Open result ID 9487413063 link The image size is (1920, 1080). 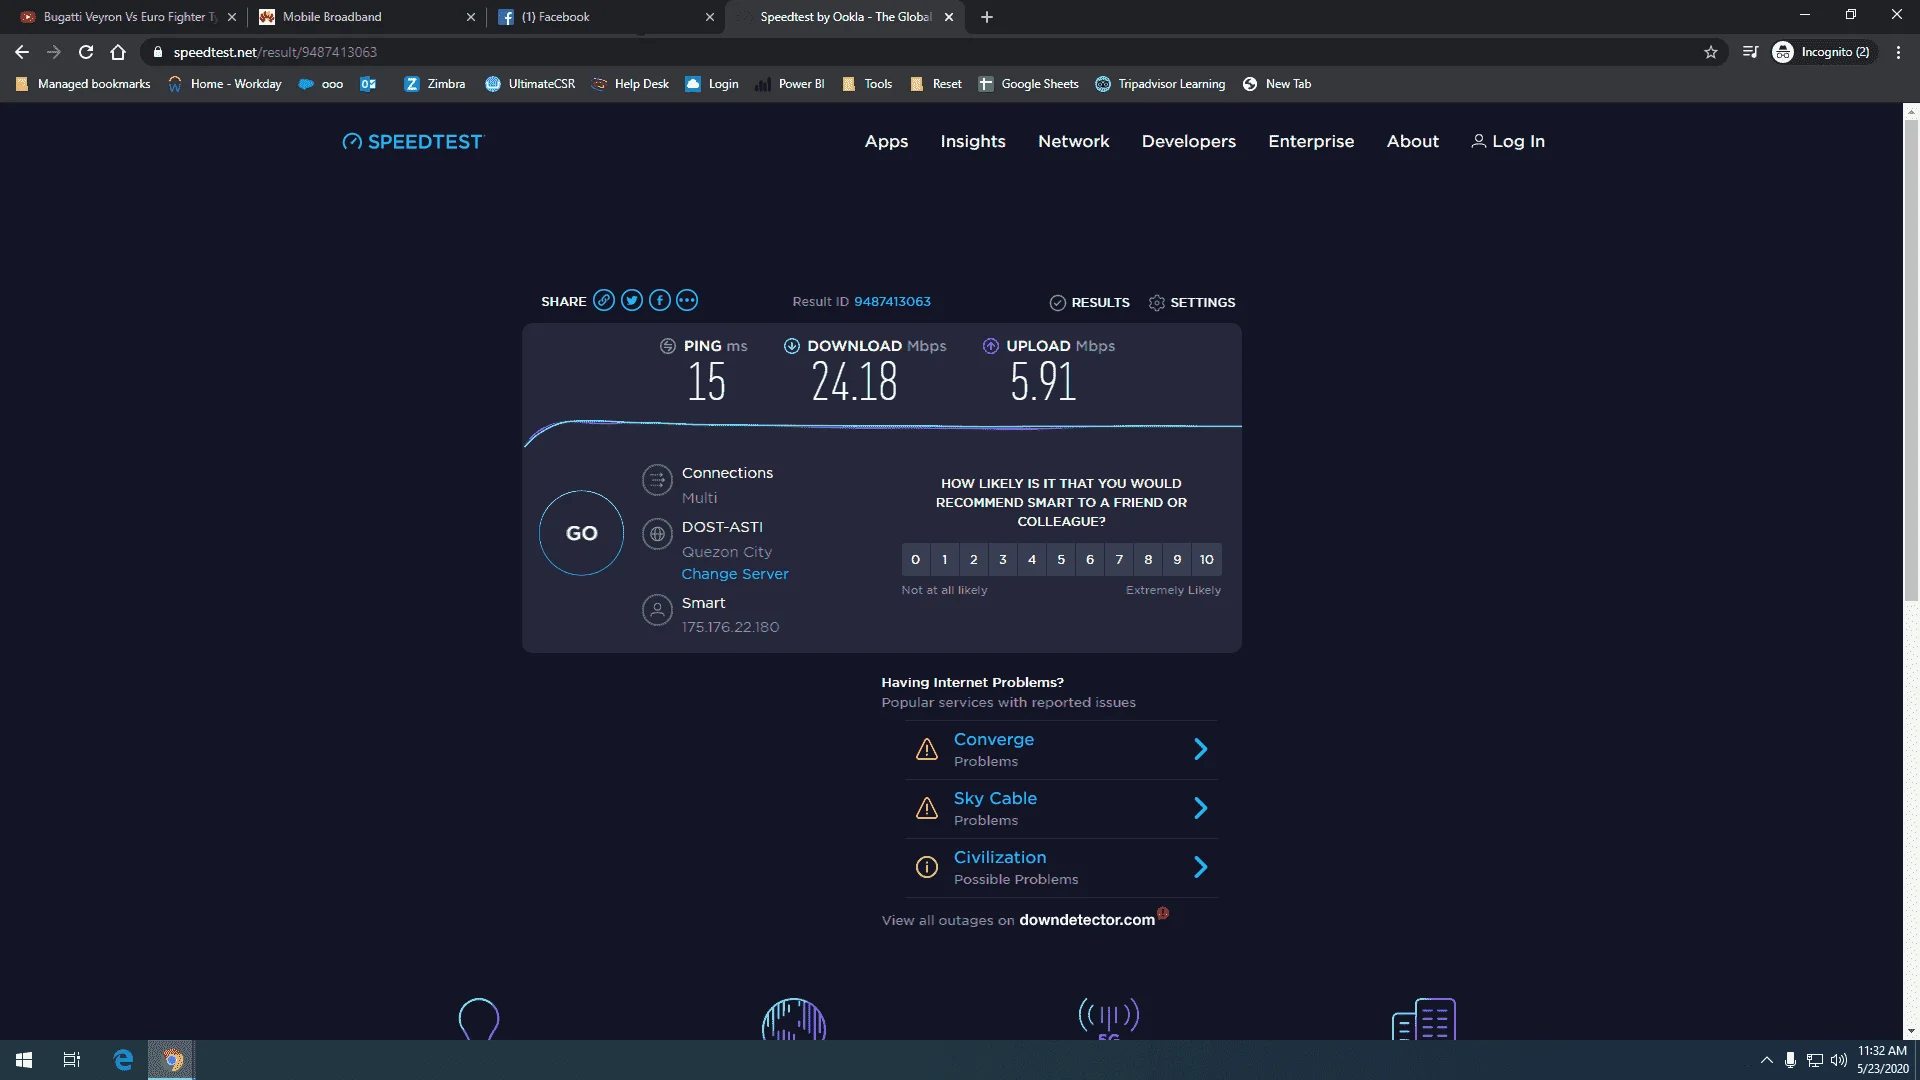coord(892,301)
